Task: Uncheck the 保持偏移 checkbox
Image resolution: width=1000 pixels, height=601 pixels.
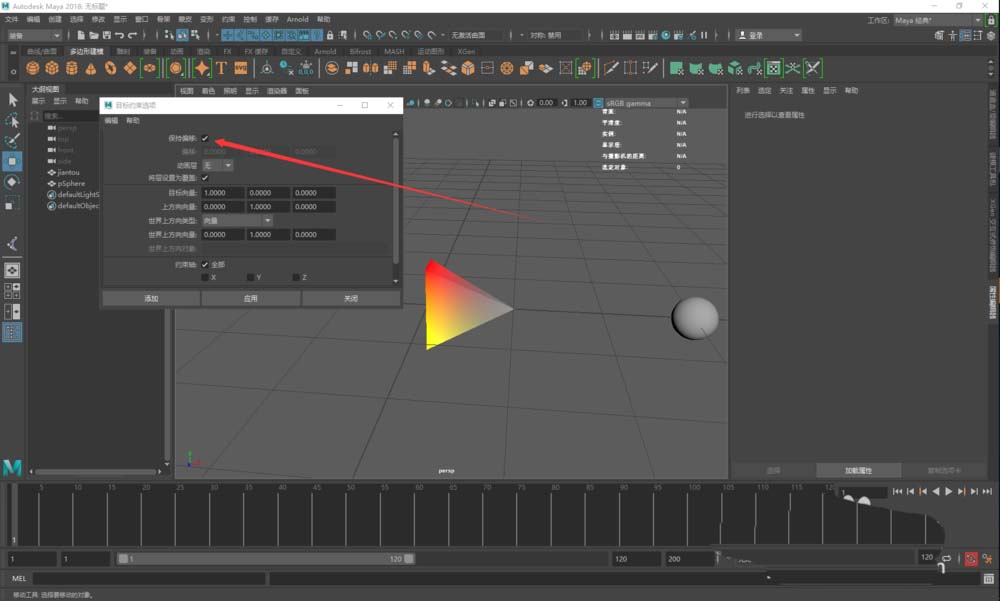Action: pos(205,138)
